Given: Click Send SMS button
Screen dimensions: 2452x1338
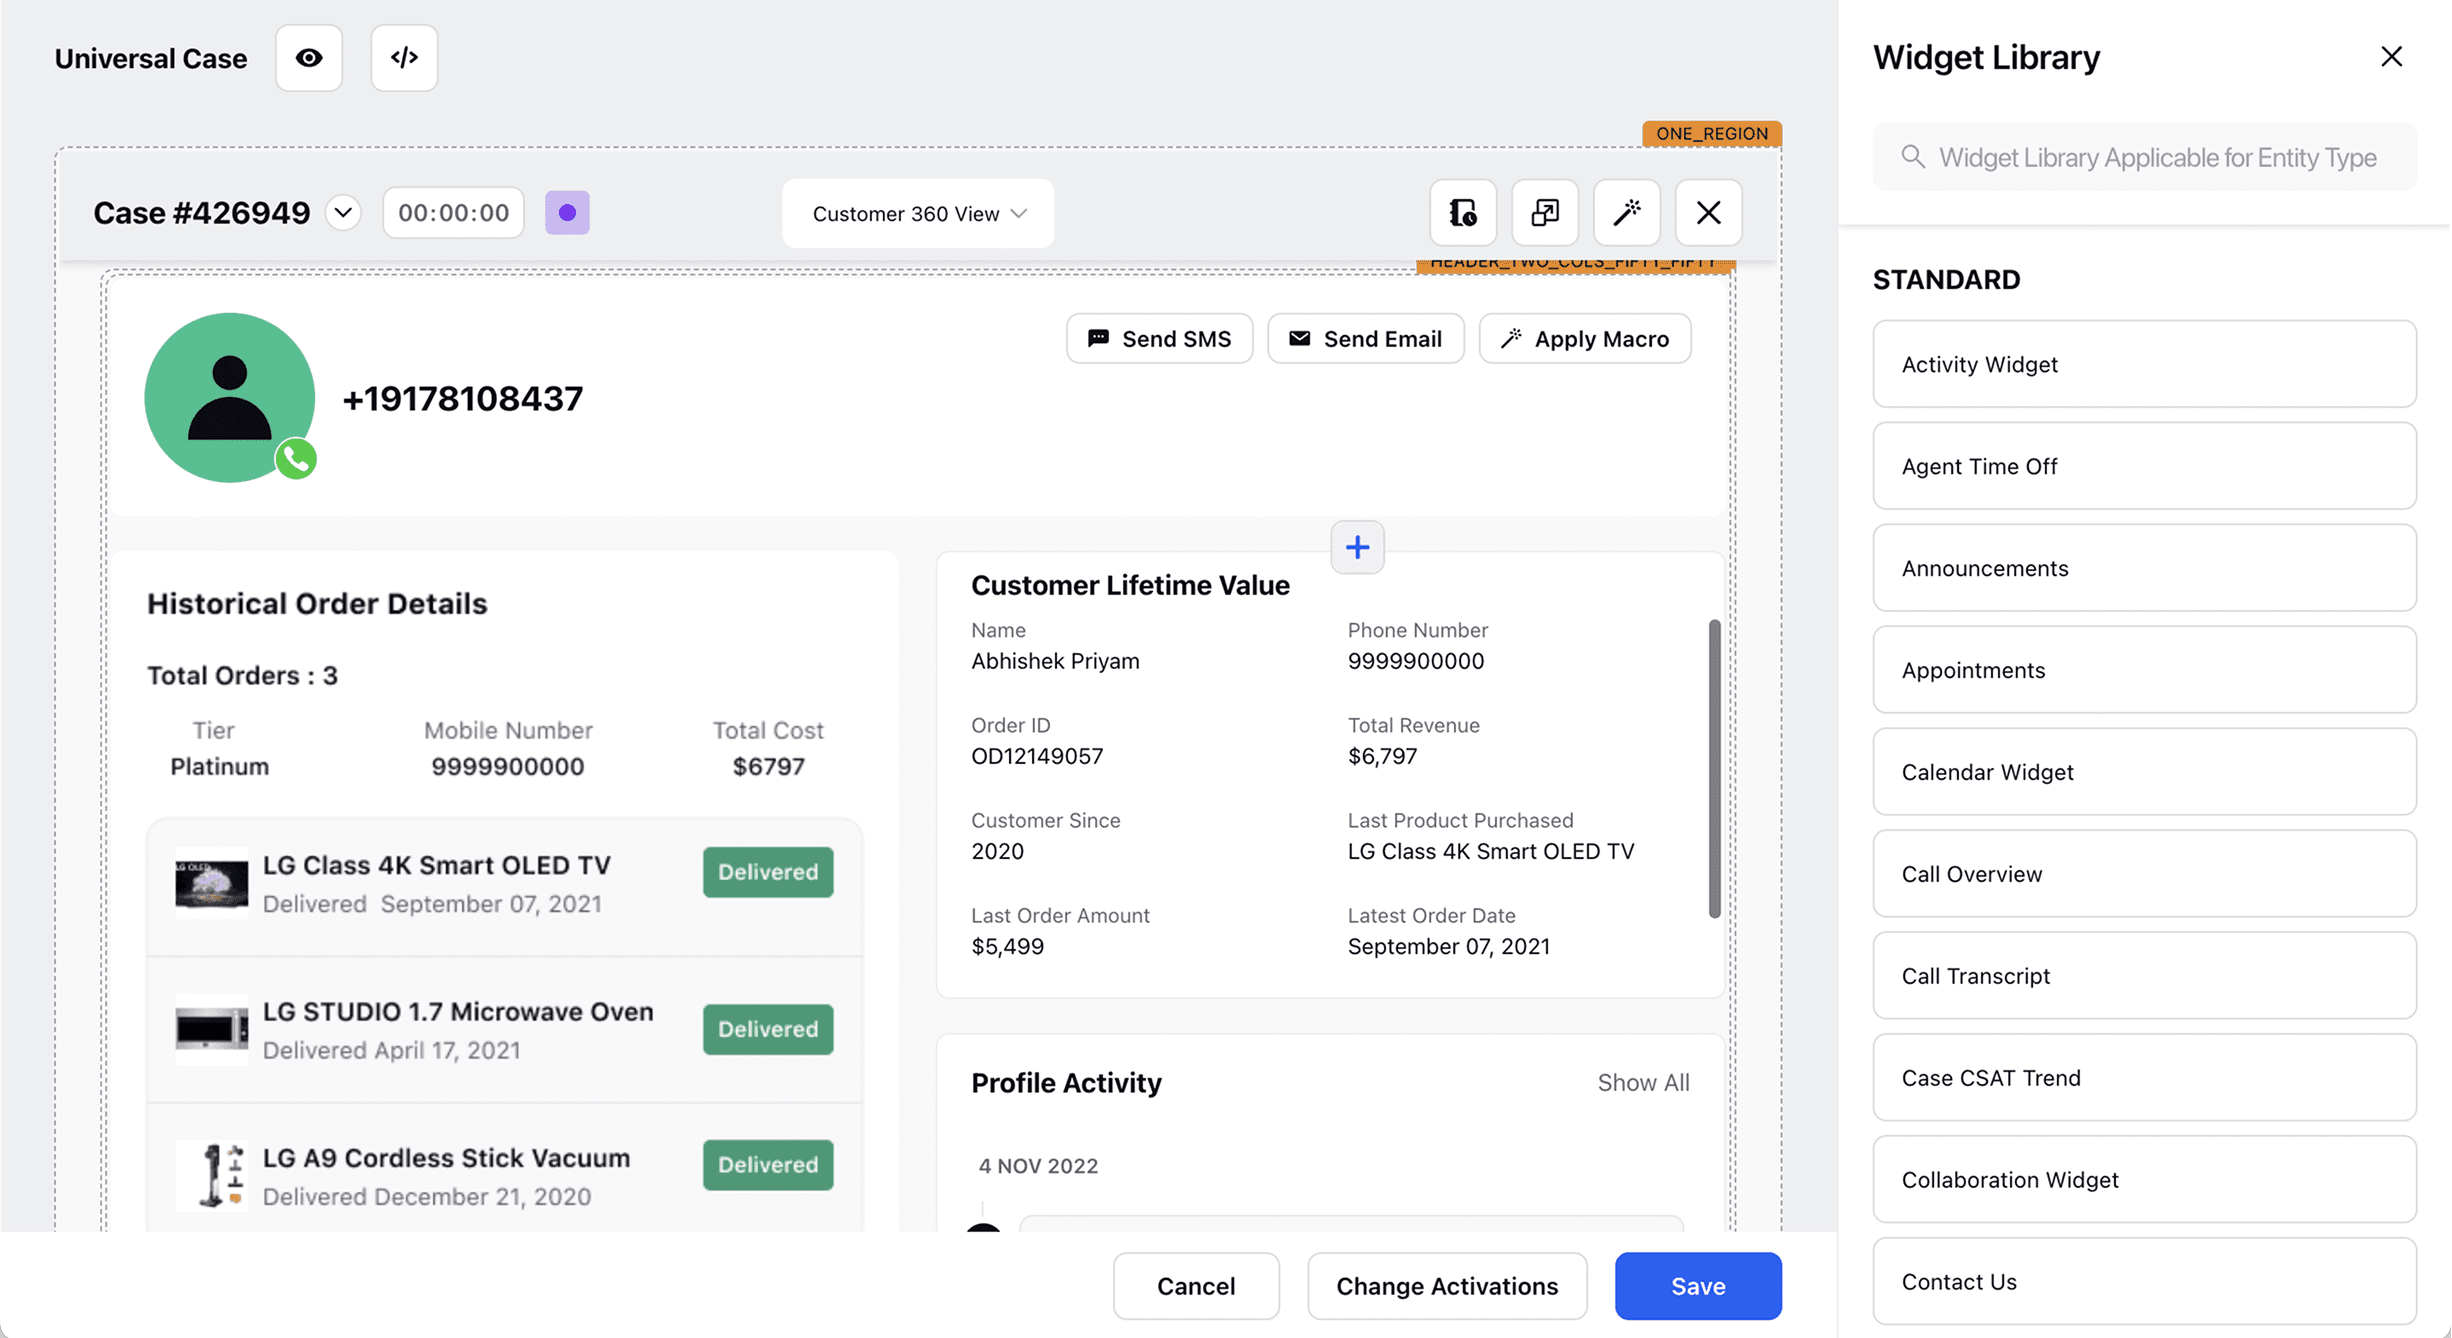Looking at the screenshot, I should 1159,339.
